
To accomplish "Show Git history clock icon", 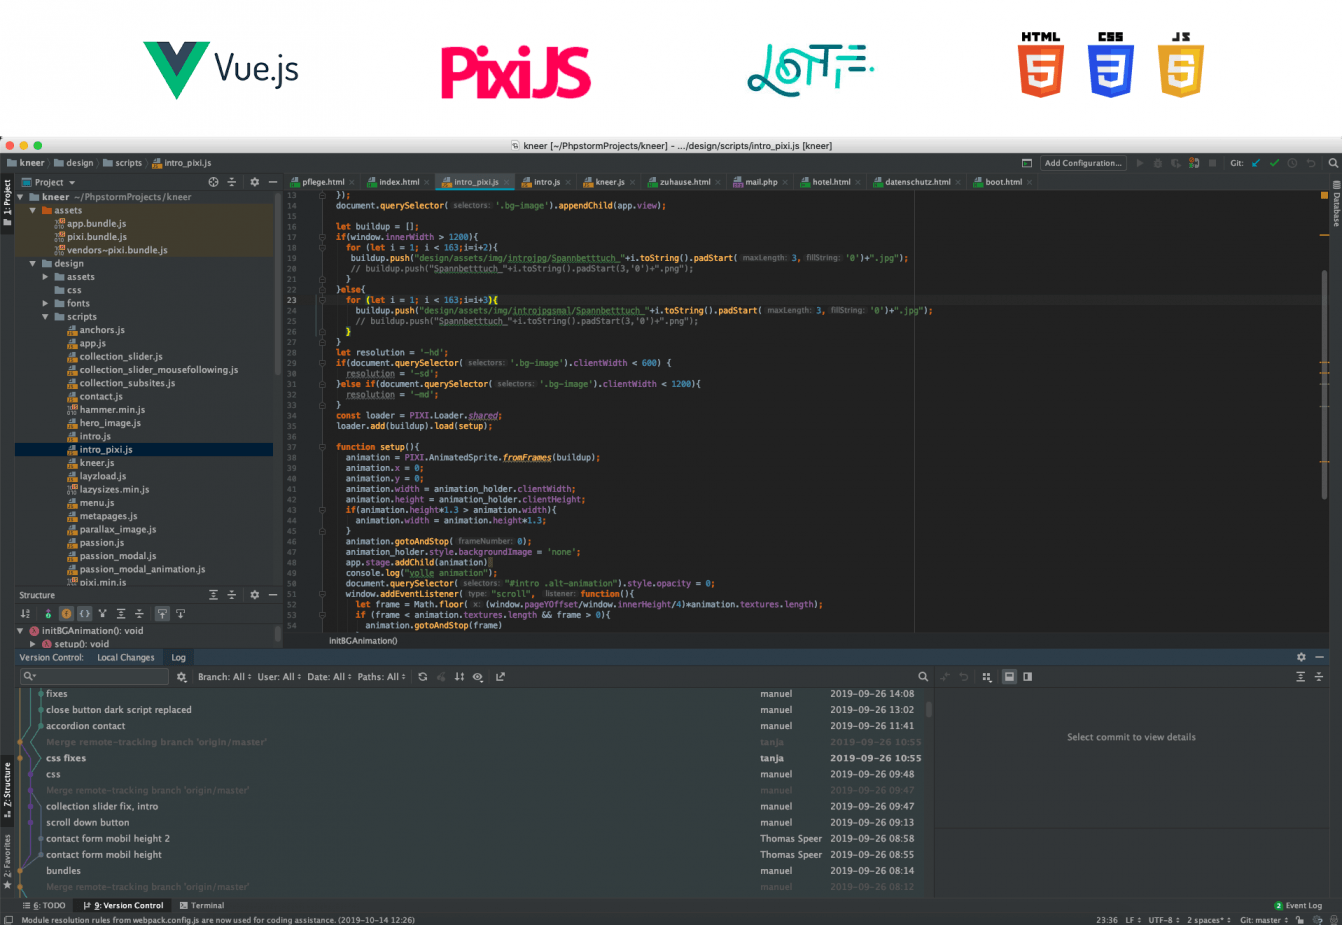I will [x=1292, y=163].
